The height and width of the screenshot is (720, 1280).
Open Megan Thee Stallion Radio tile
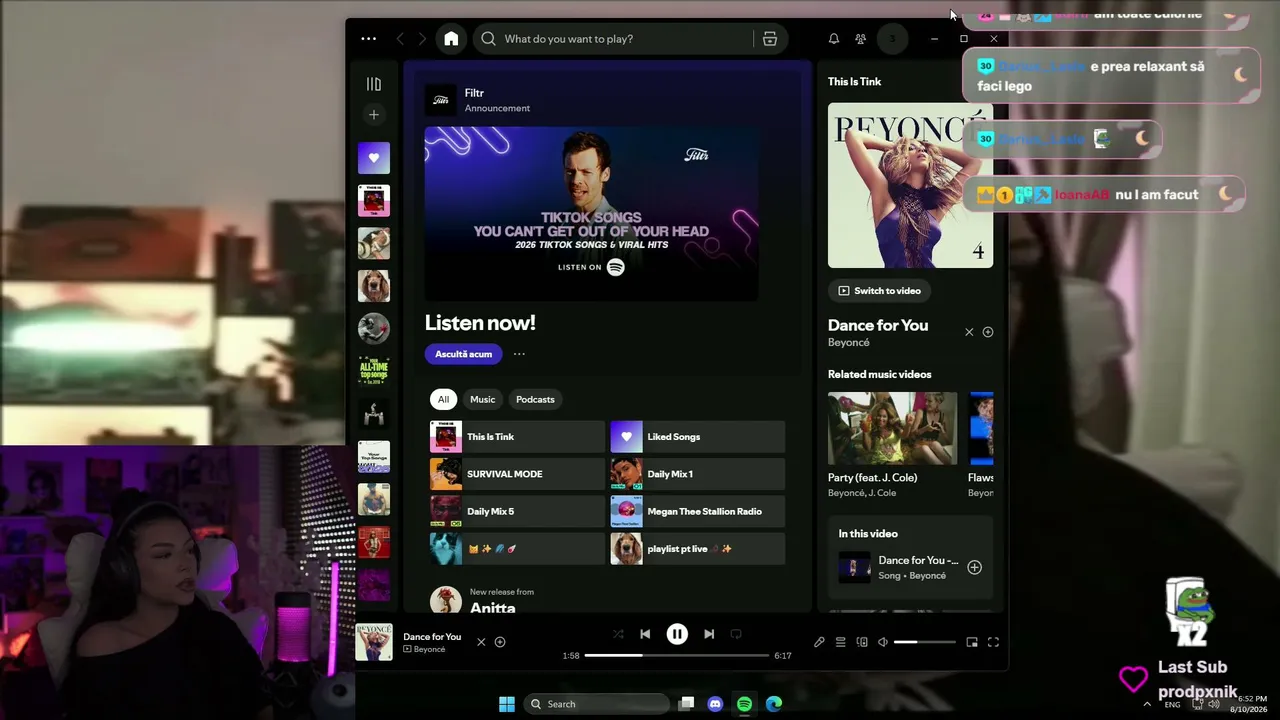pyautogui.click(x=698, y=511)
